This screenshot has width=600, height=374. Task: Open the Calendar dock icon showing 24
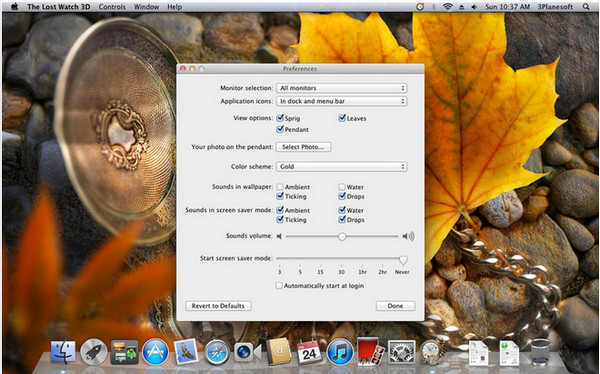[309, 351]
